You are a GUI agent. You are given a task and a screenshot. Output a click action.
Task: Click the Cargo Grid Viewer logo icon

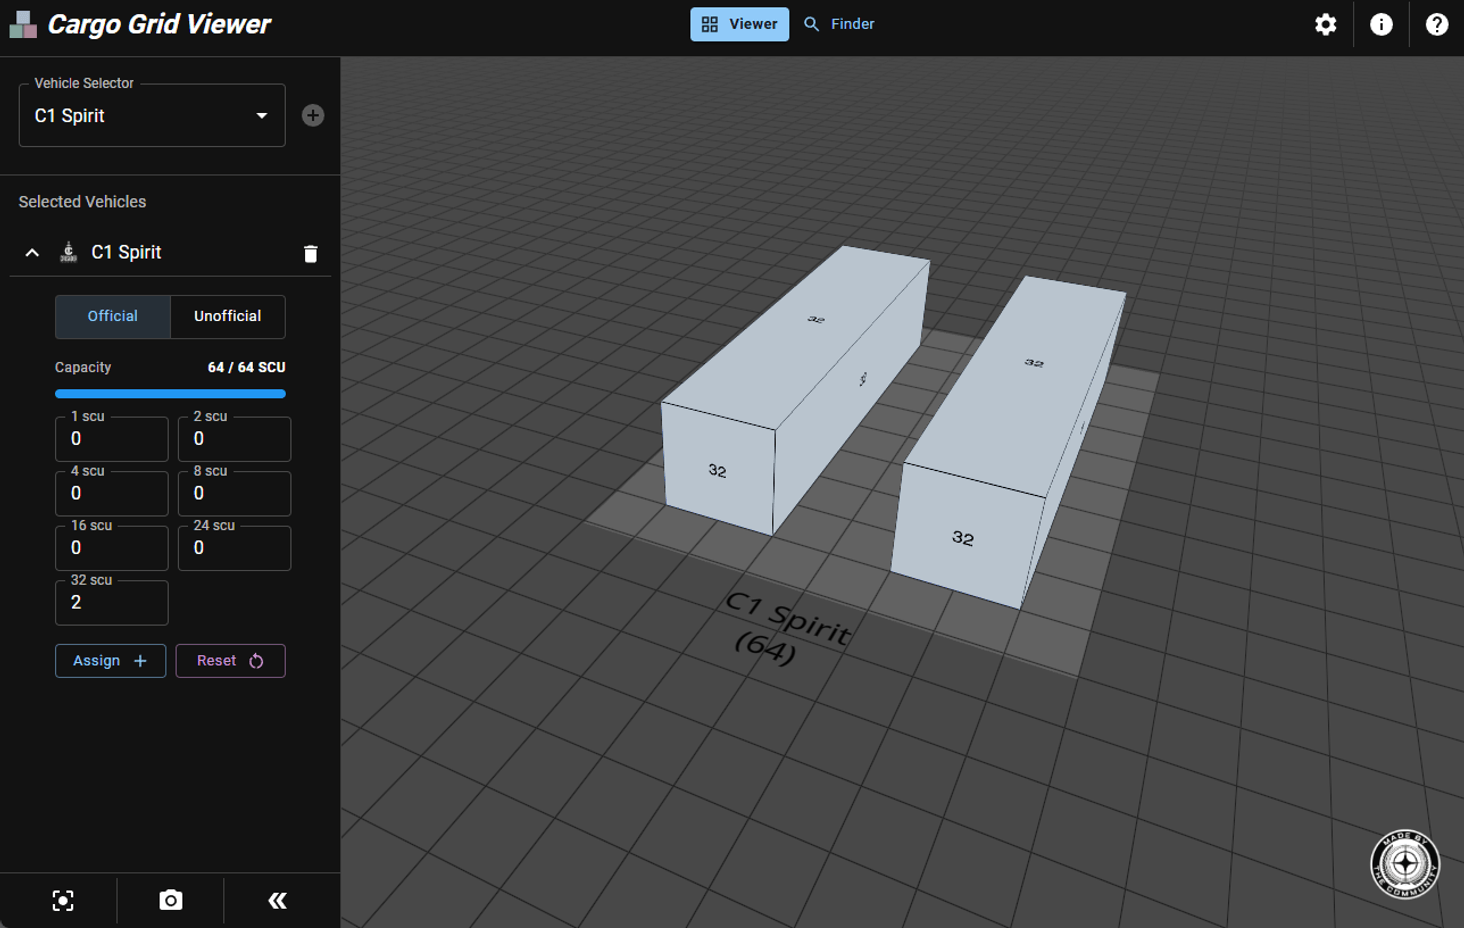click(23, 24)
